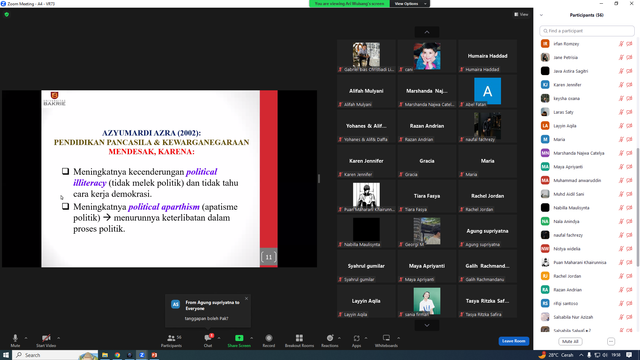Viewport: 640px width, 360px height.
Task: Open the Windows Start menu
Action: pyautogui.click(x=6, y=355)
